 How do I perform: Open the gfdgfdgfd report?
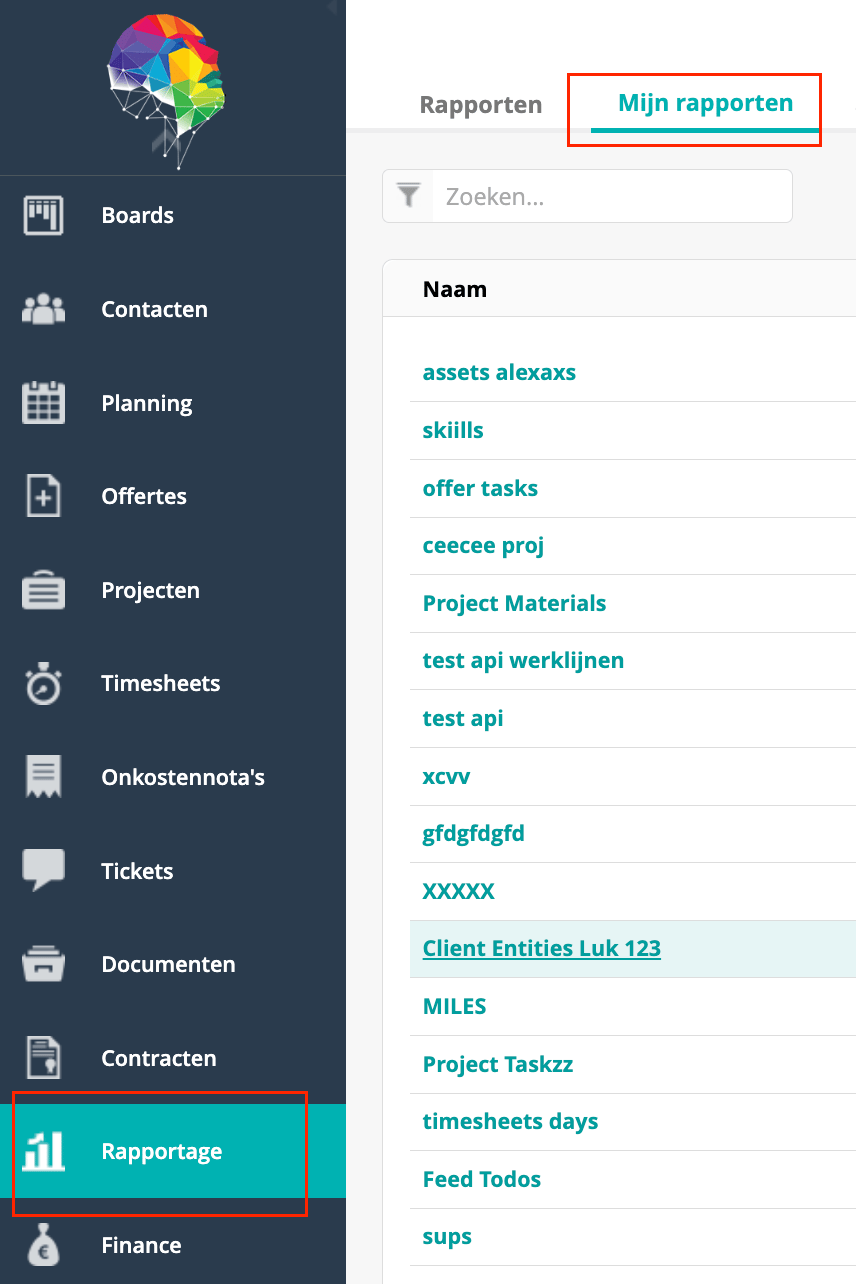(473, 834)
